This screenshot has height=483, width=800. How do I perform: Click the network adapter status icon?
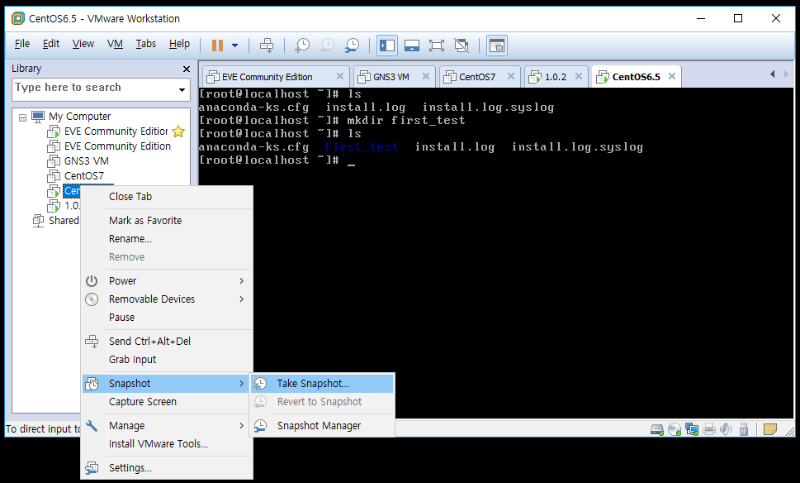pyautogui.click(x=692, y=430)
